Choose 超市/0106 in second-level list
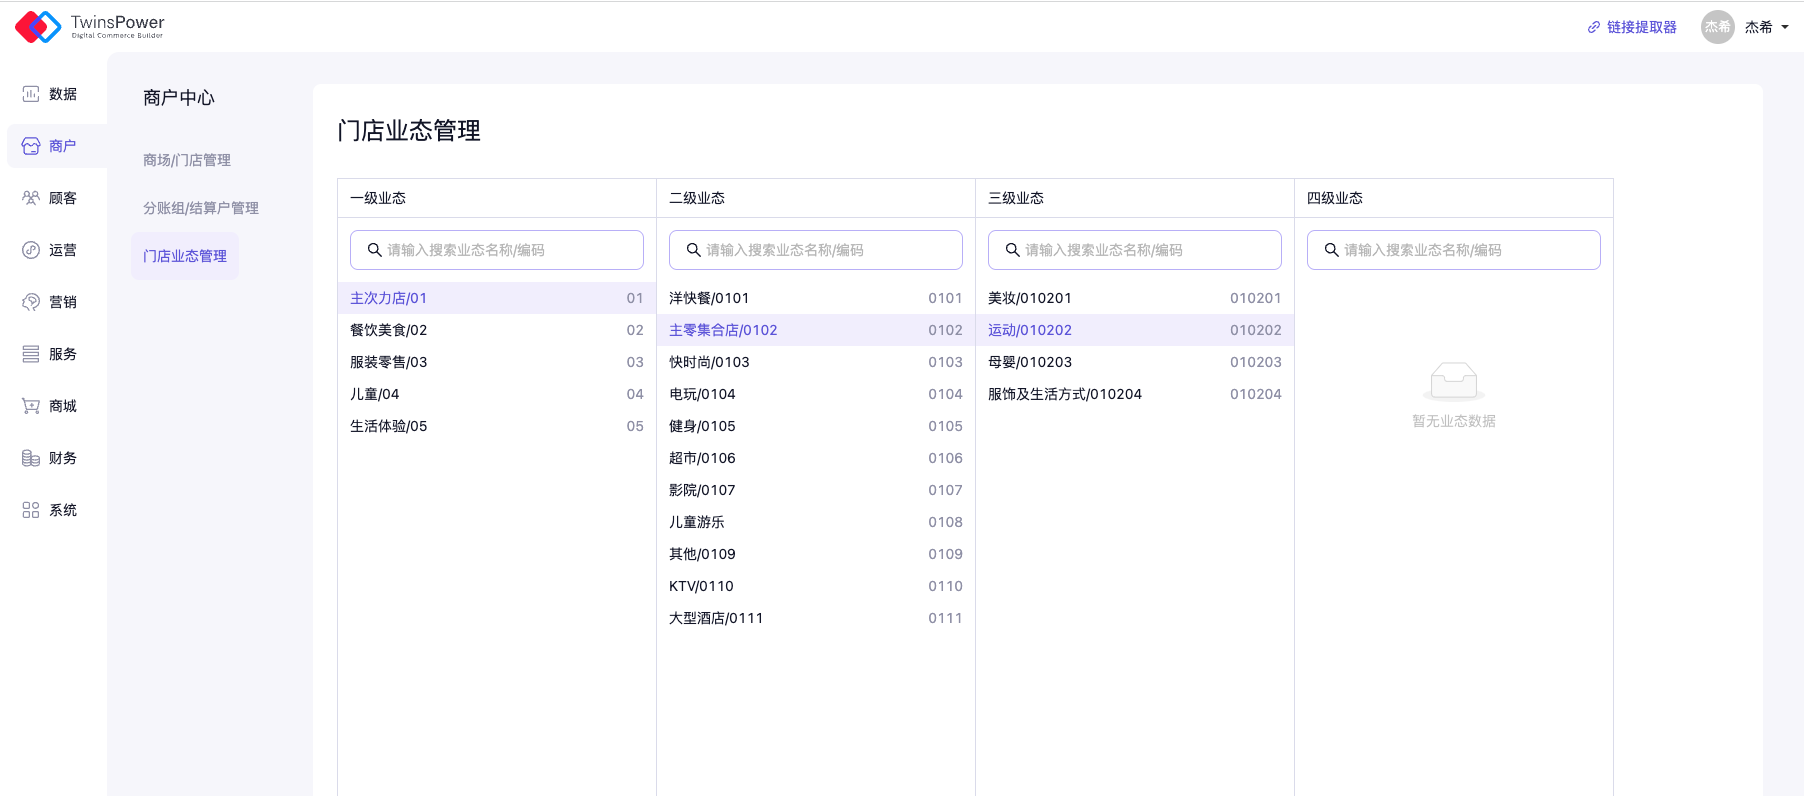Viewport: 1804px width, 796px height. click(815, 458)
